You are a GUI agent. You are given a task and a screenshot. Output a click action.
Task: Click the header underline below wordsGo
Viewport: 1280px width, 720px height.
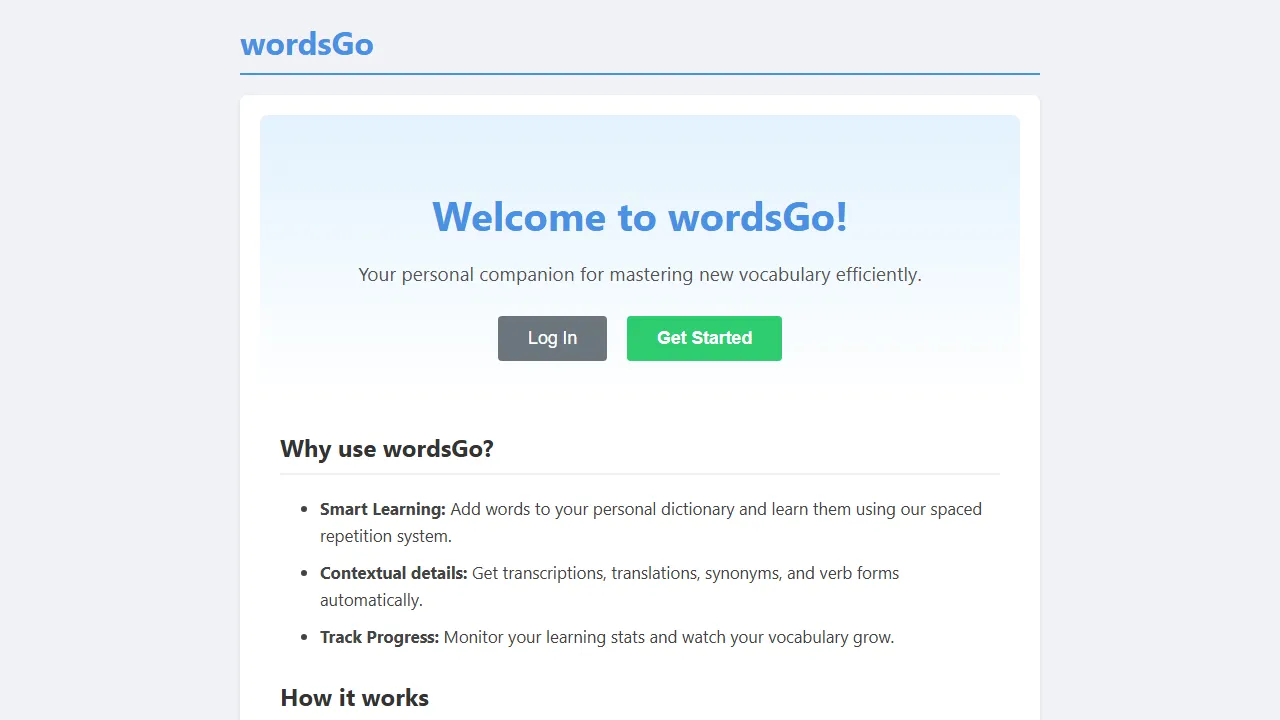pyautogui.click(x=640, y=74)
